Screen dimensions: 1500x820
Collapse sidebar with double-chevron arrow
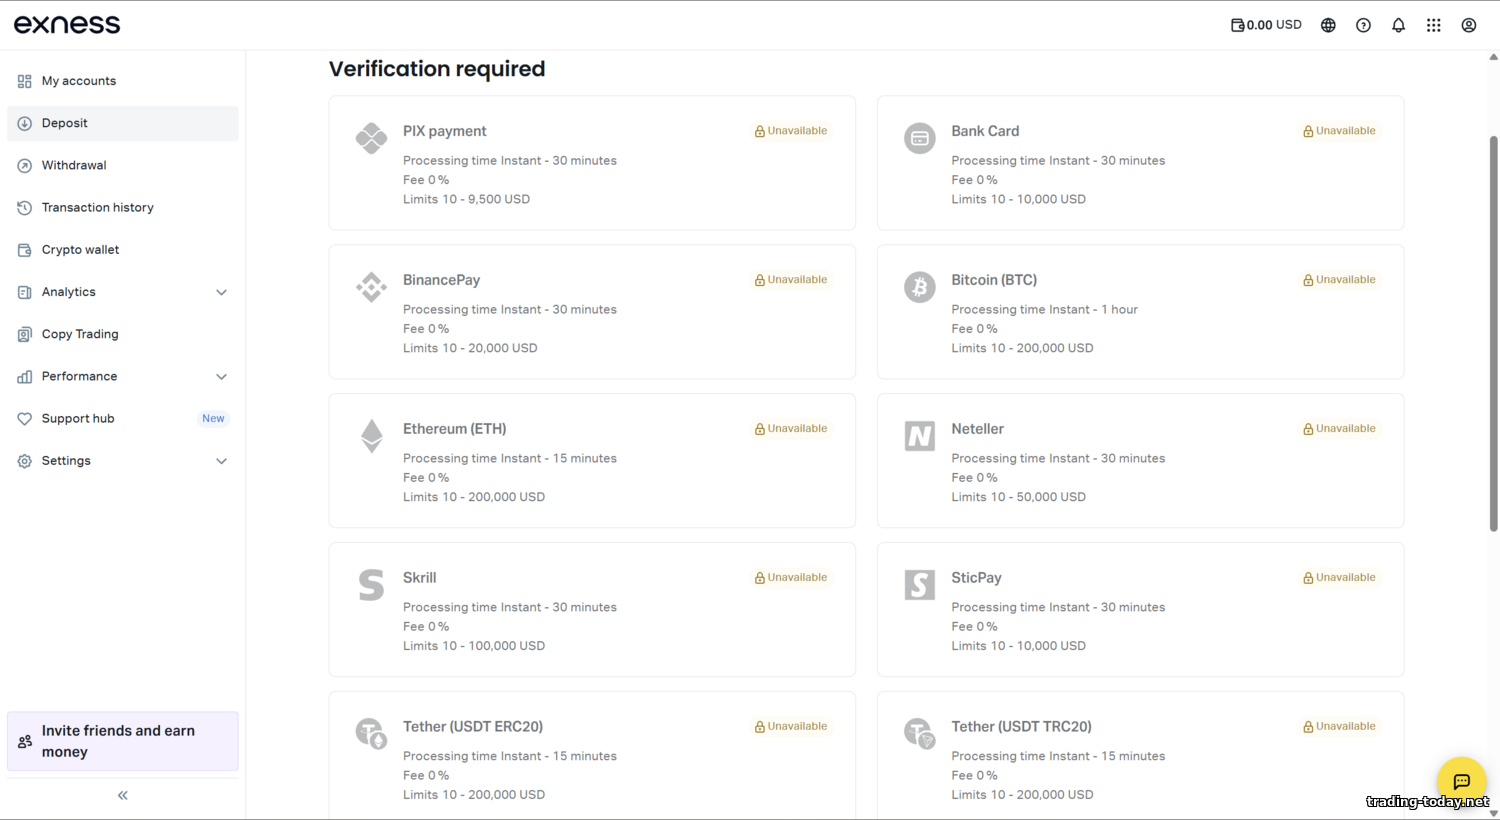[123, 795]
